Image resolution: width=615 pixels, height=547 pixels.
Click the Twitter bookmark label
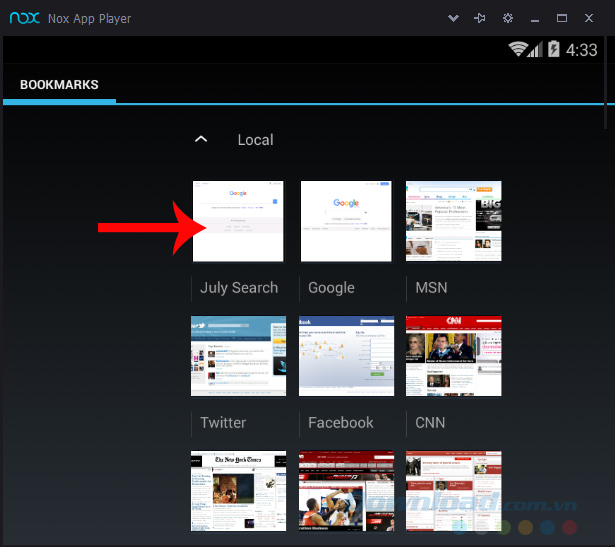[223, 422]
